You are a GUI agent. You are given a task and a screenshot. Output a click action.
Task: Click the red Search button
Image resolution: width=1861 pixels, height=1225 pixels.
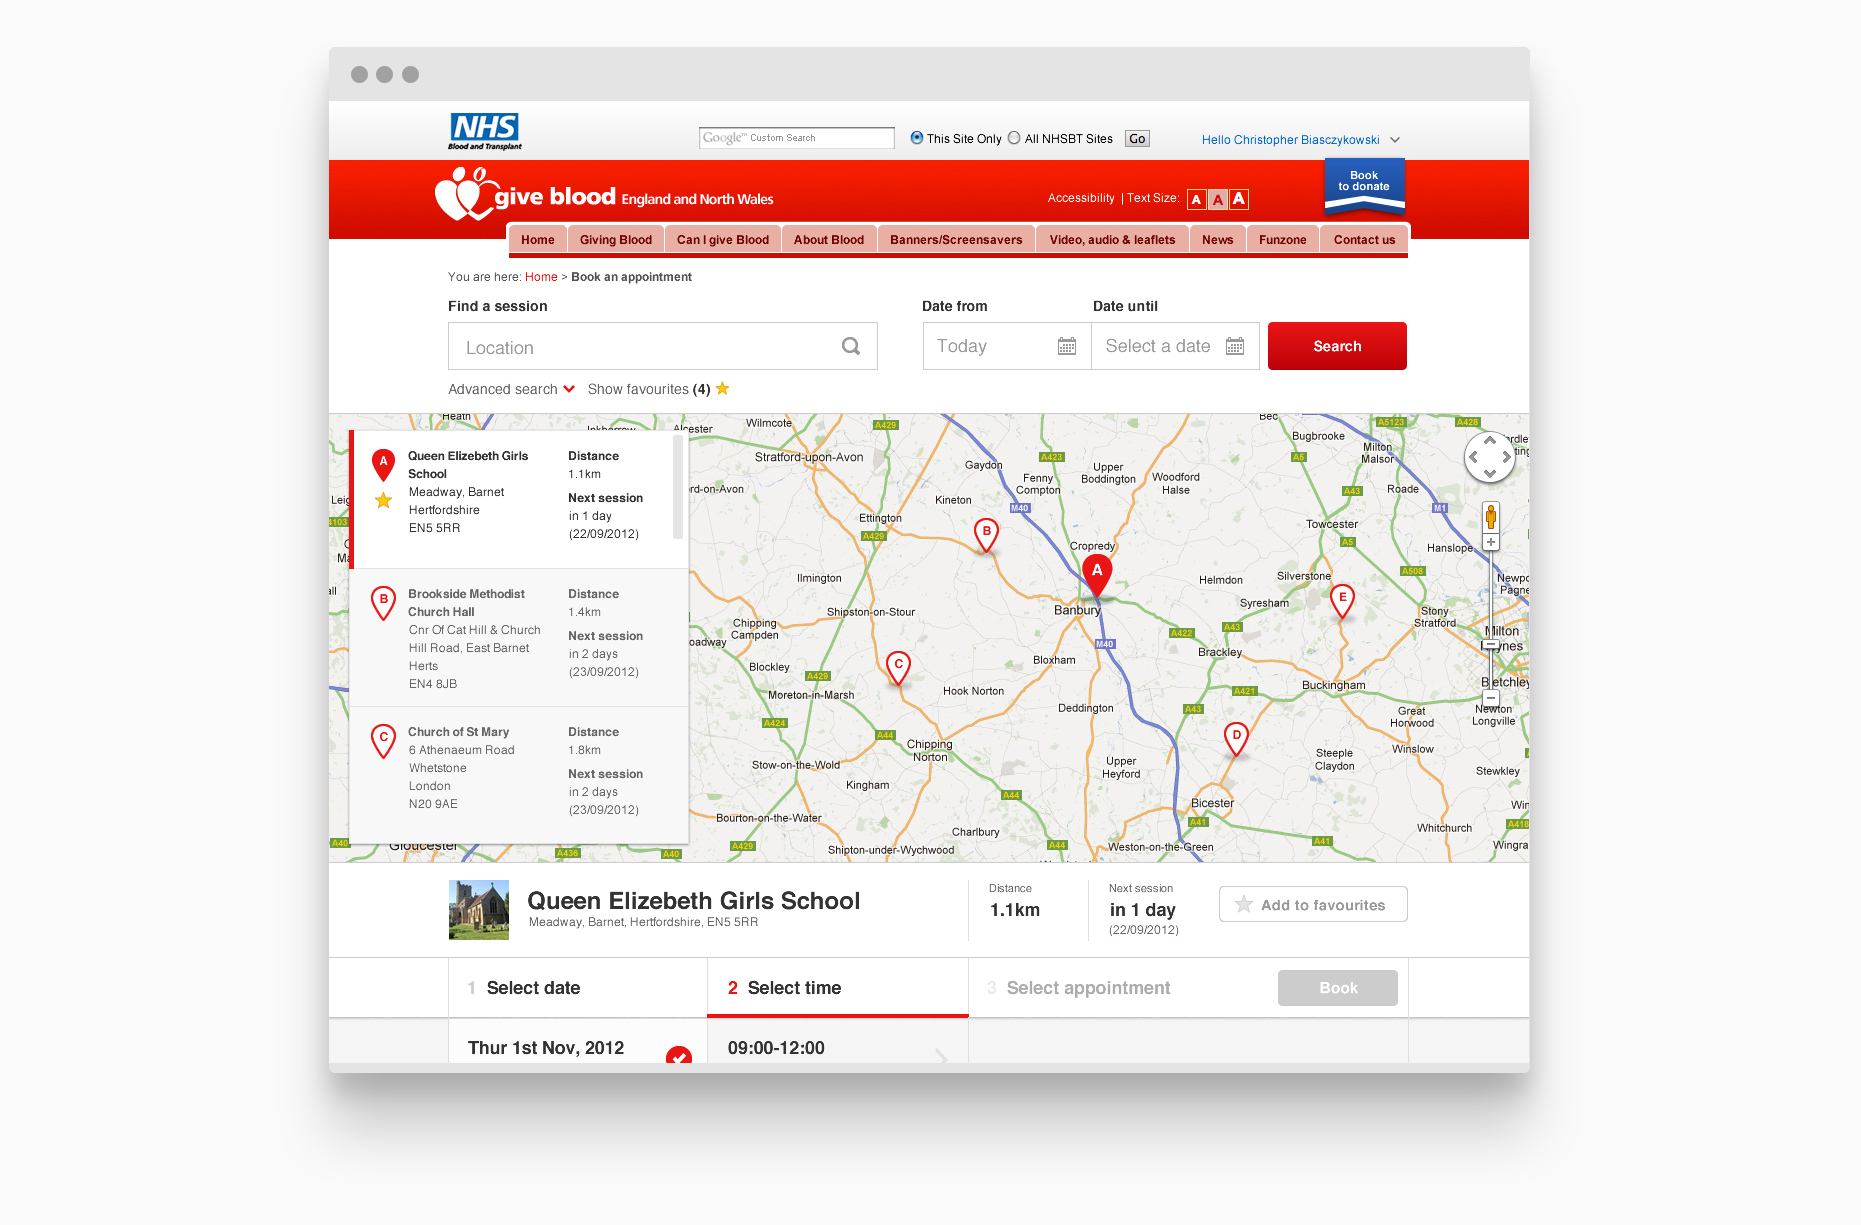point(1337,346)
